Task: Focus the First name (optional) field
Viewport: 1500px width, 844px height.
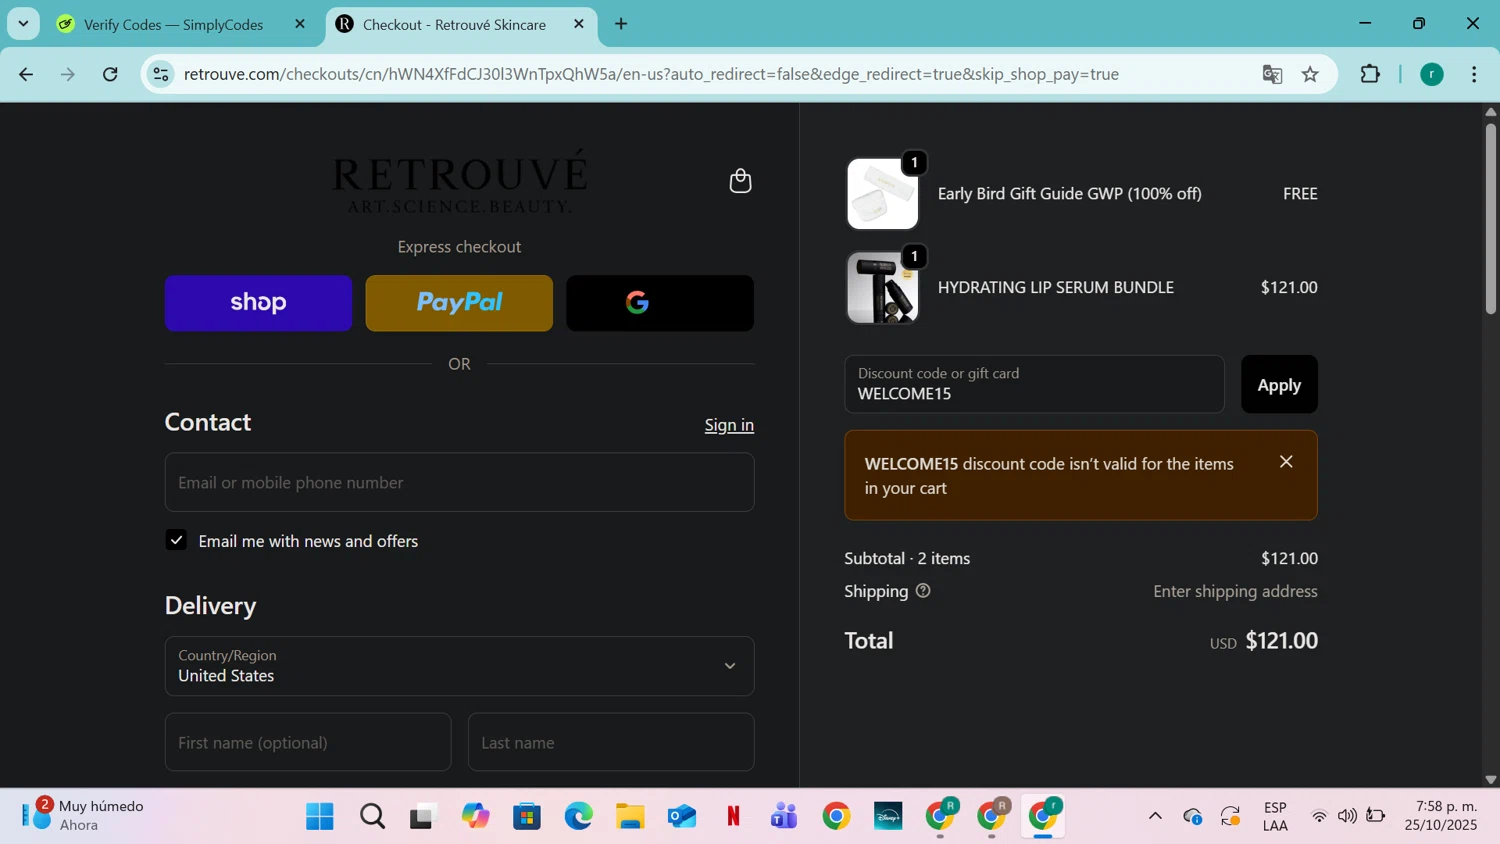Action: (308, 742)
